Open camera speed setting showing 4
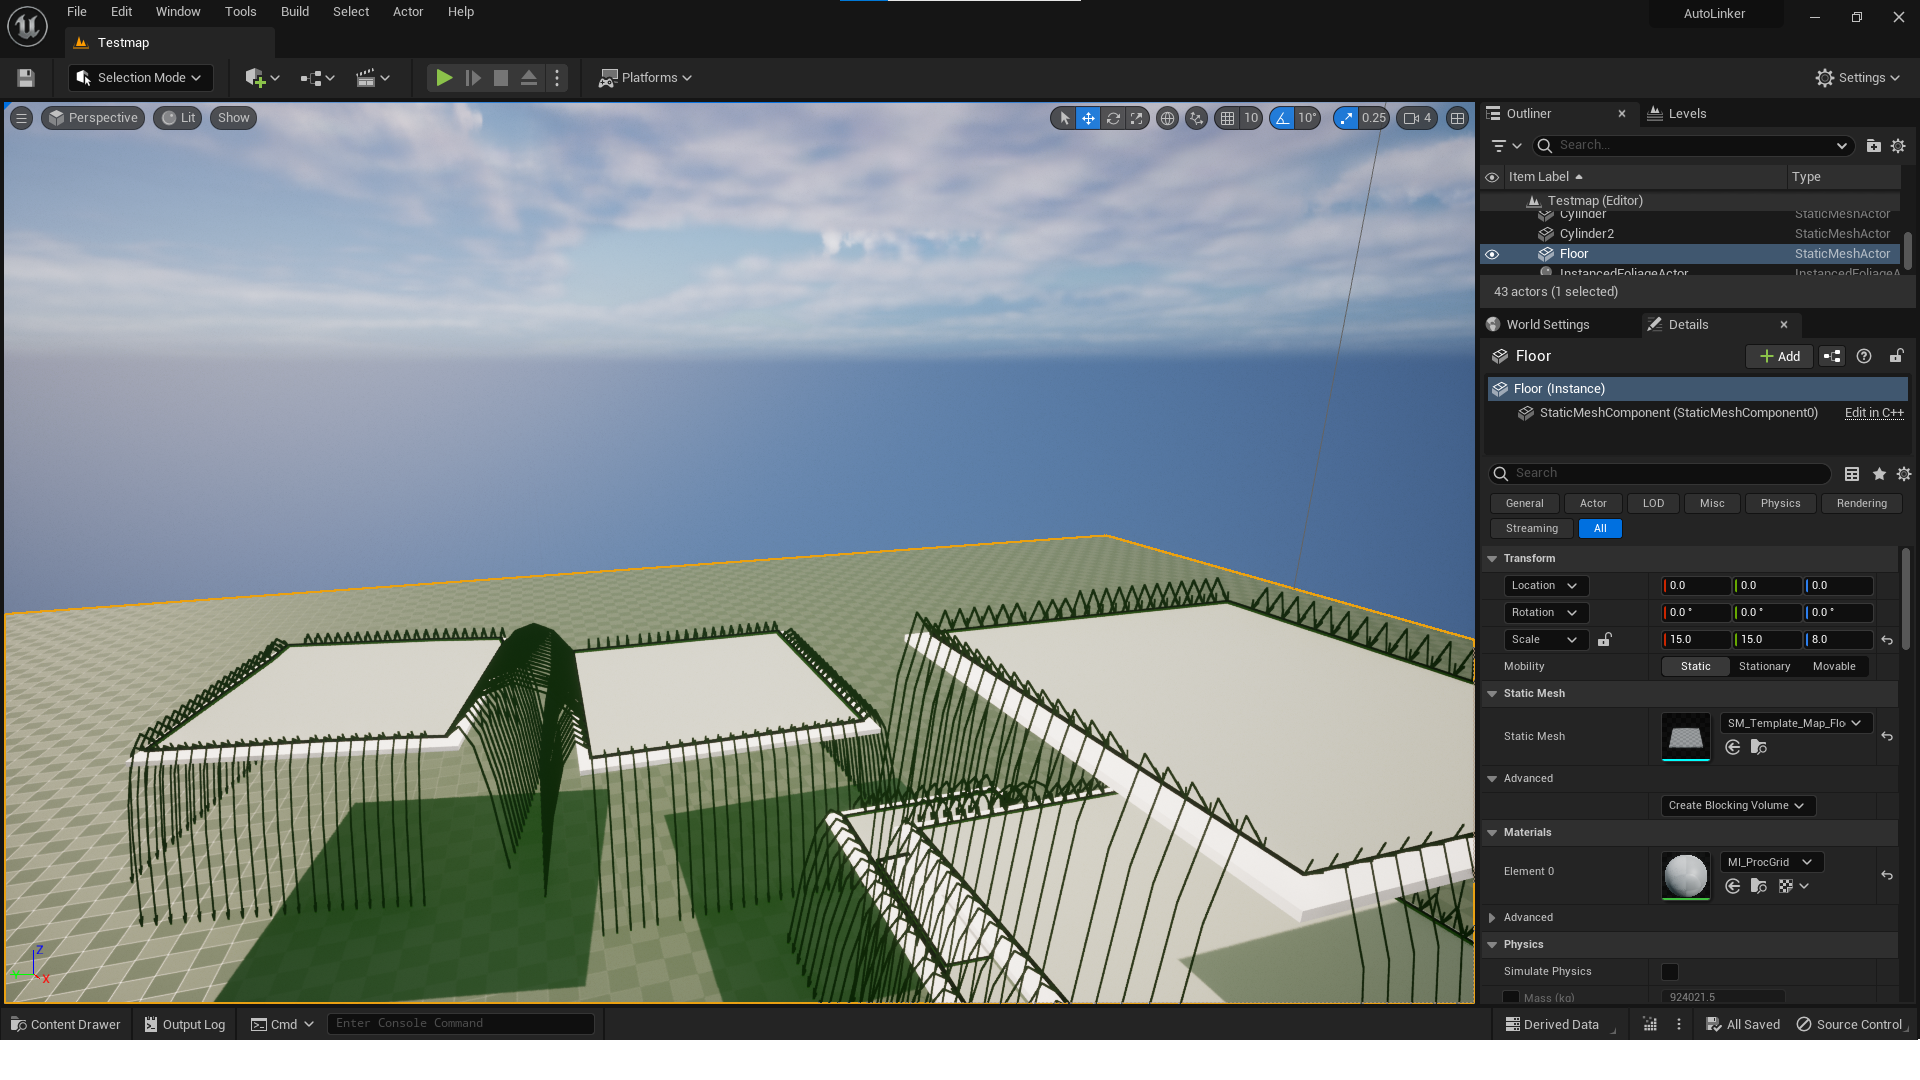 point(1417,118)
